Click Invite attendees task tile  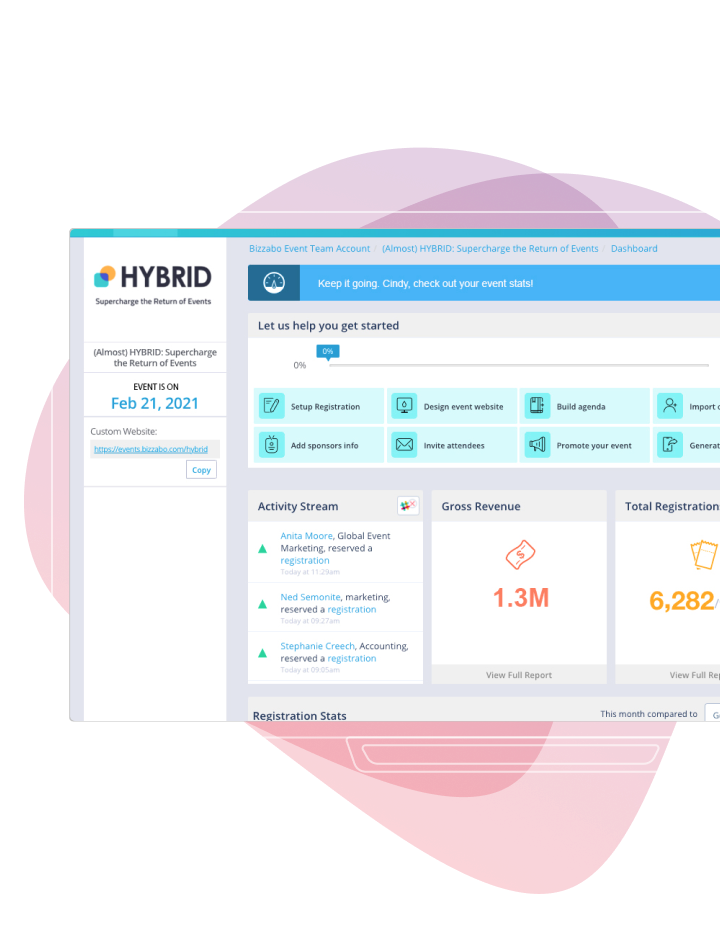pos(451,445)
